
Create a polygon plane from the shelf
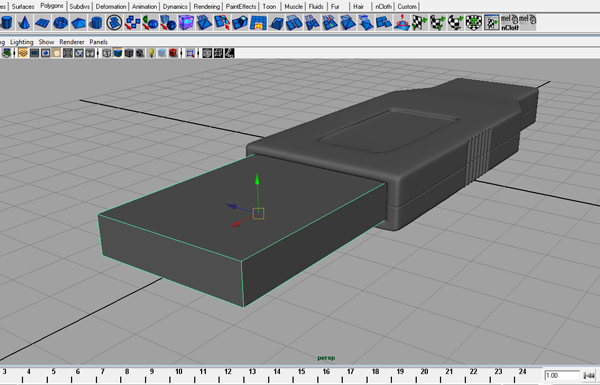tap(42, 22)
